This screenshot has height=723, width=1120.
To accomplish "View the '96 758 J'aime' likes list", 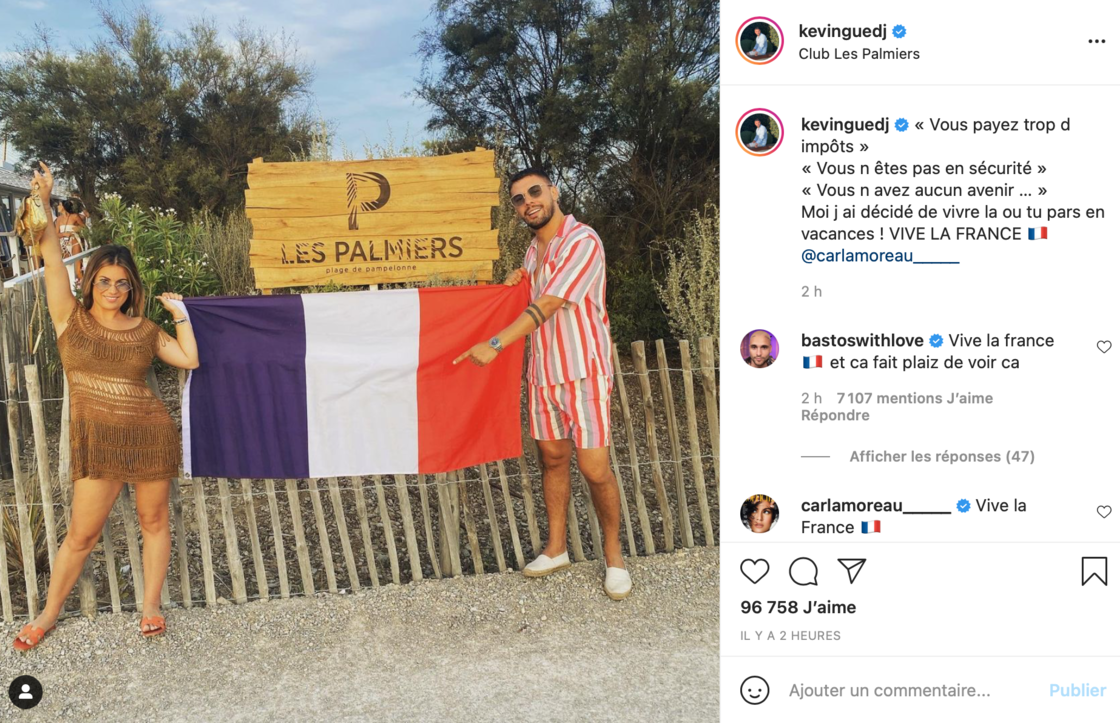I will (798, 607).
